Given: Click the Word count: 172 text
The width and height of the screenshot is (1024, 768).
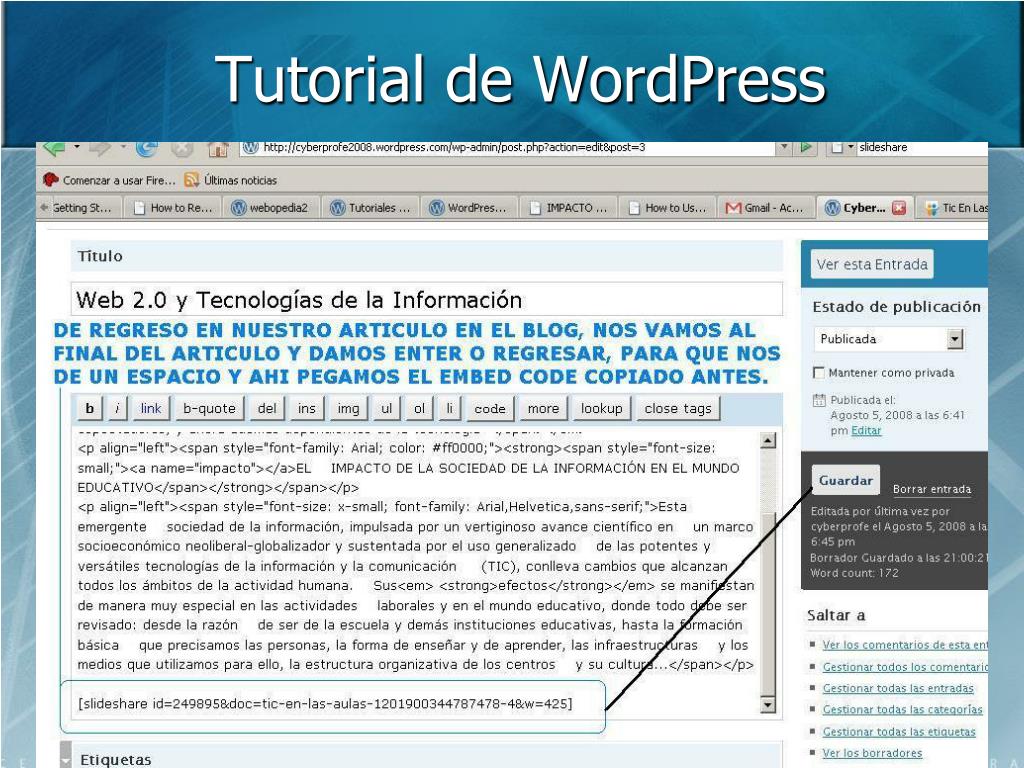Looking at the screenshot, I should point(854,573).
